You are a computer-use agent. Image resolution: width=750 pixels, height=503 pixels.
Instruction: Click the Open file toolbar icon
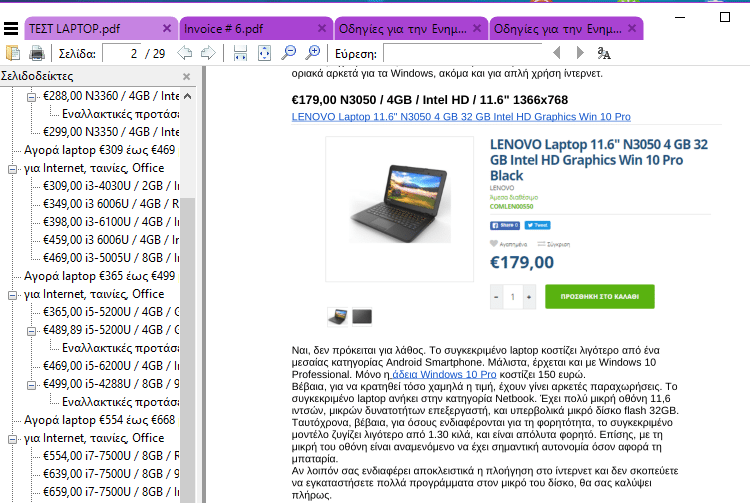[x=13, y=53]
